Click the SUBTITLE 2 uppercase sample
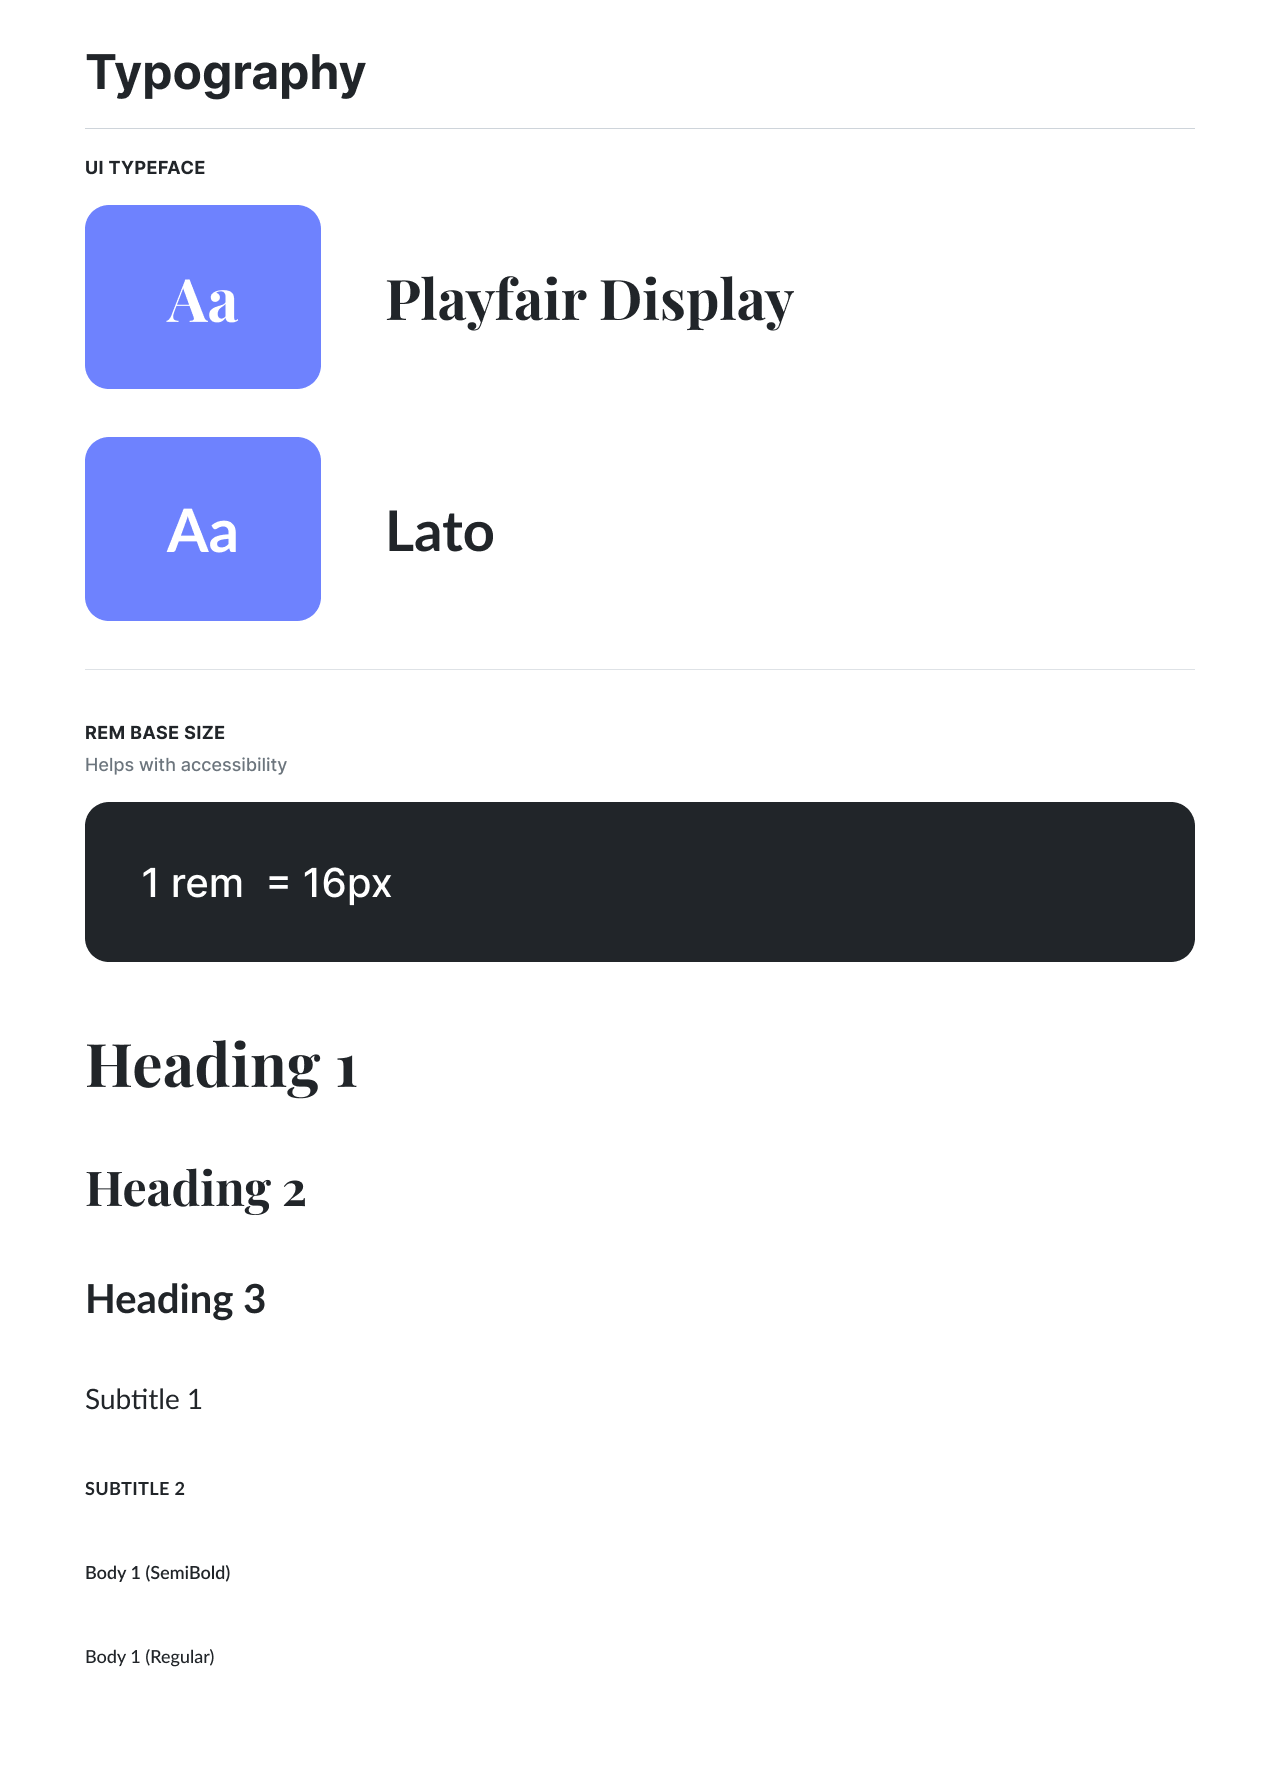 pos(135,1489)
